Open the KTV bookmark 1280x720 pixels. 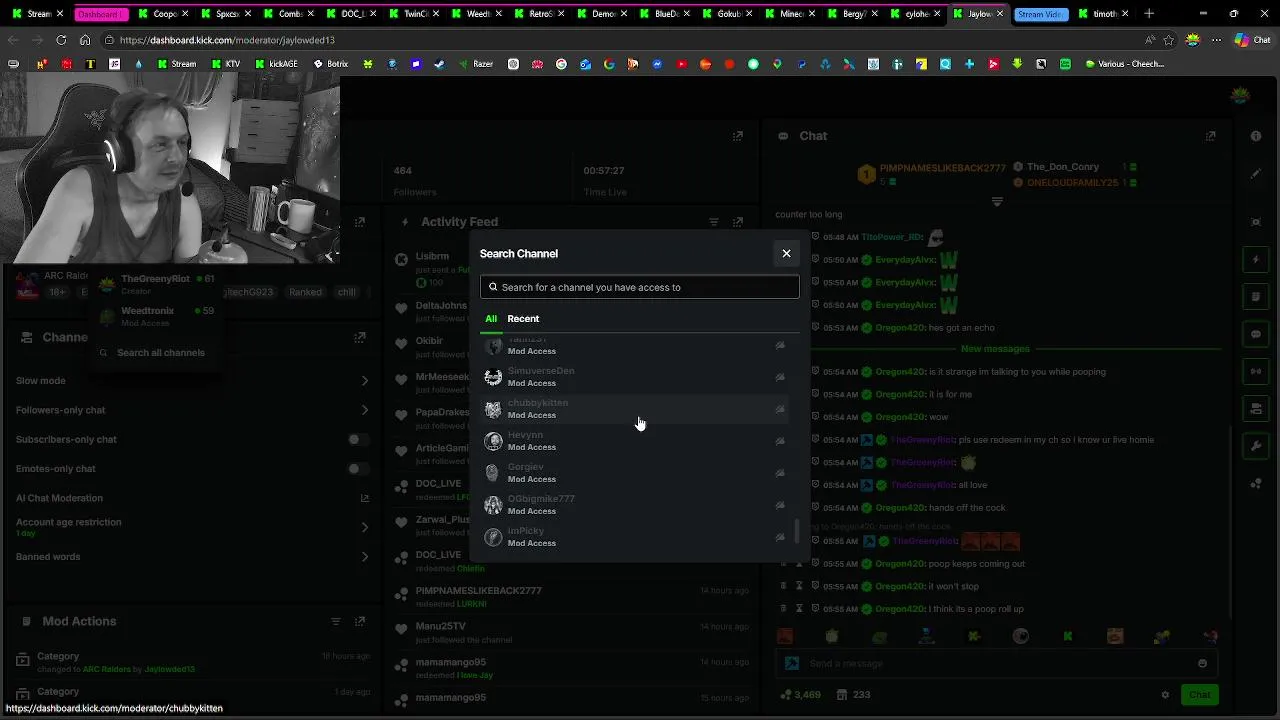tap(226, 64)
